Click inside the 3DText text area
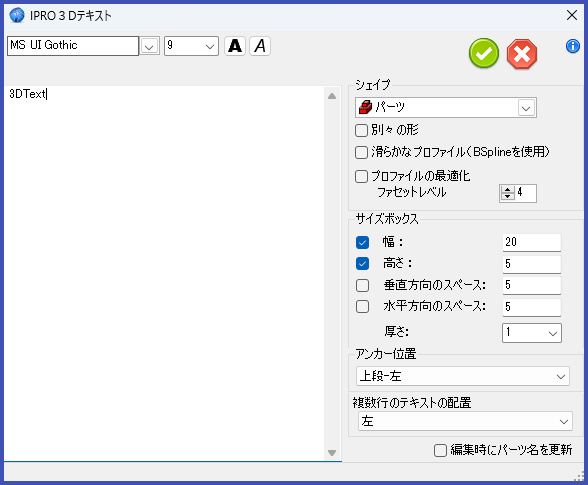The image size is (588, 485). pyautogui.click(x=164, y=273)
